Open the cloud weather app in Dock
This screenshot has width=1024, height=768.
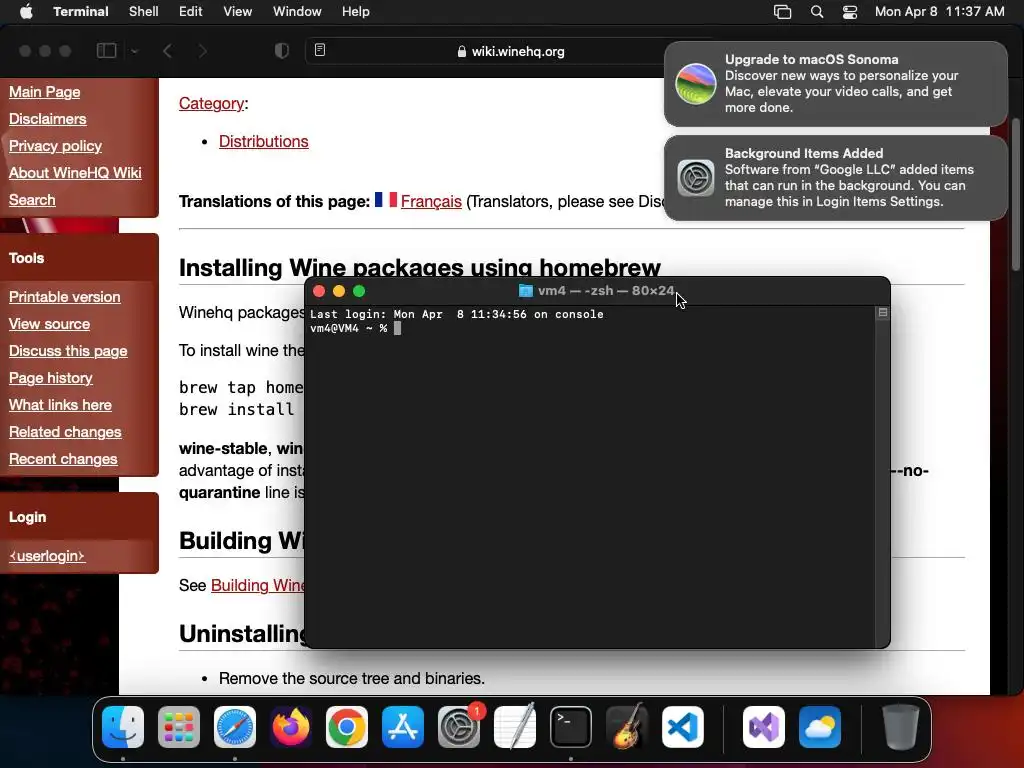tap(820, 727)
